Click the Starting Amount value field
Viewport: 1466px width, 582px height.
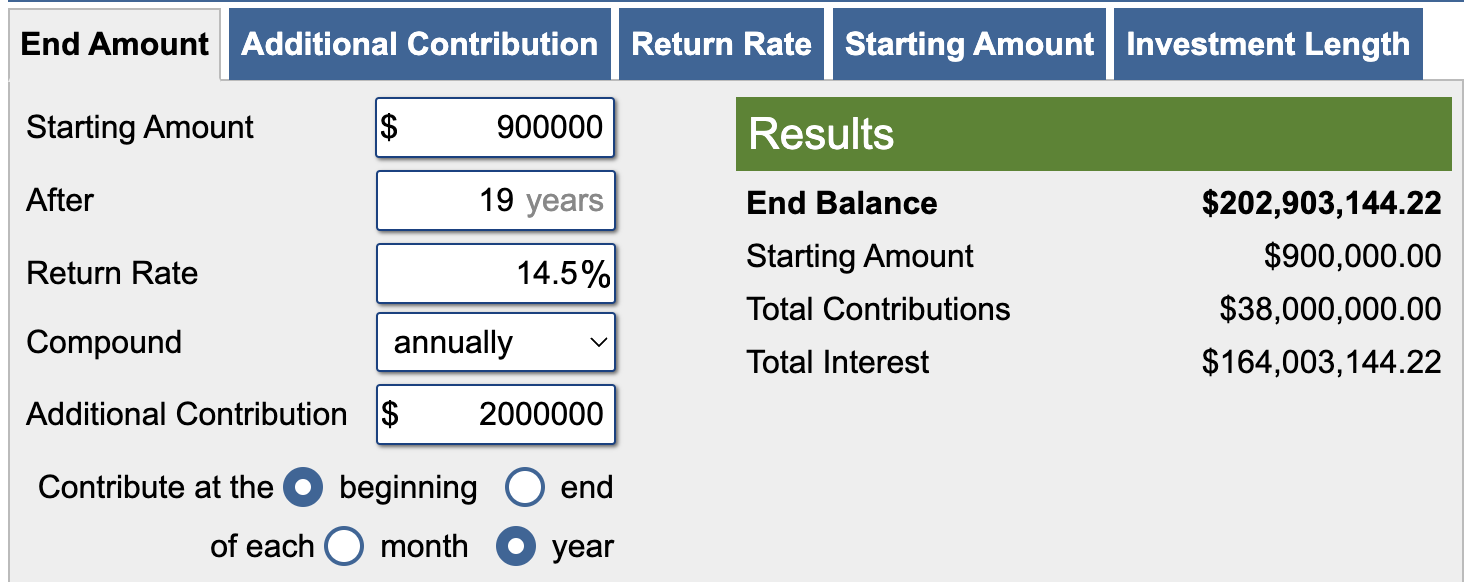click(x=495, y=128)
